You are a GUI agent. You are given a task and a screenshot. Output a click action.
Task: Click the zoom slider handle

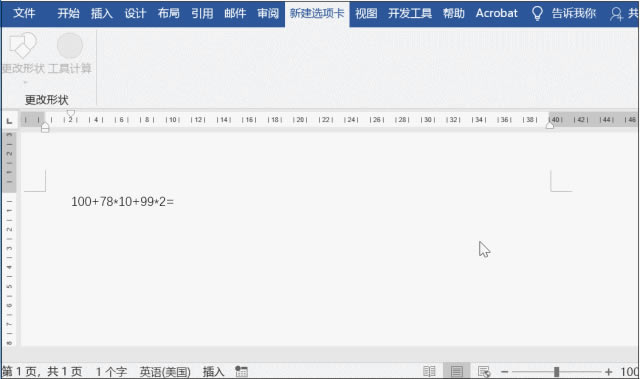click(x=556, y=372)
